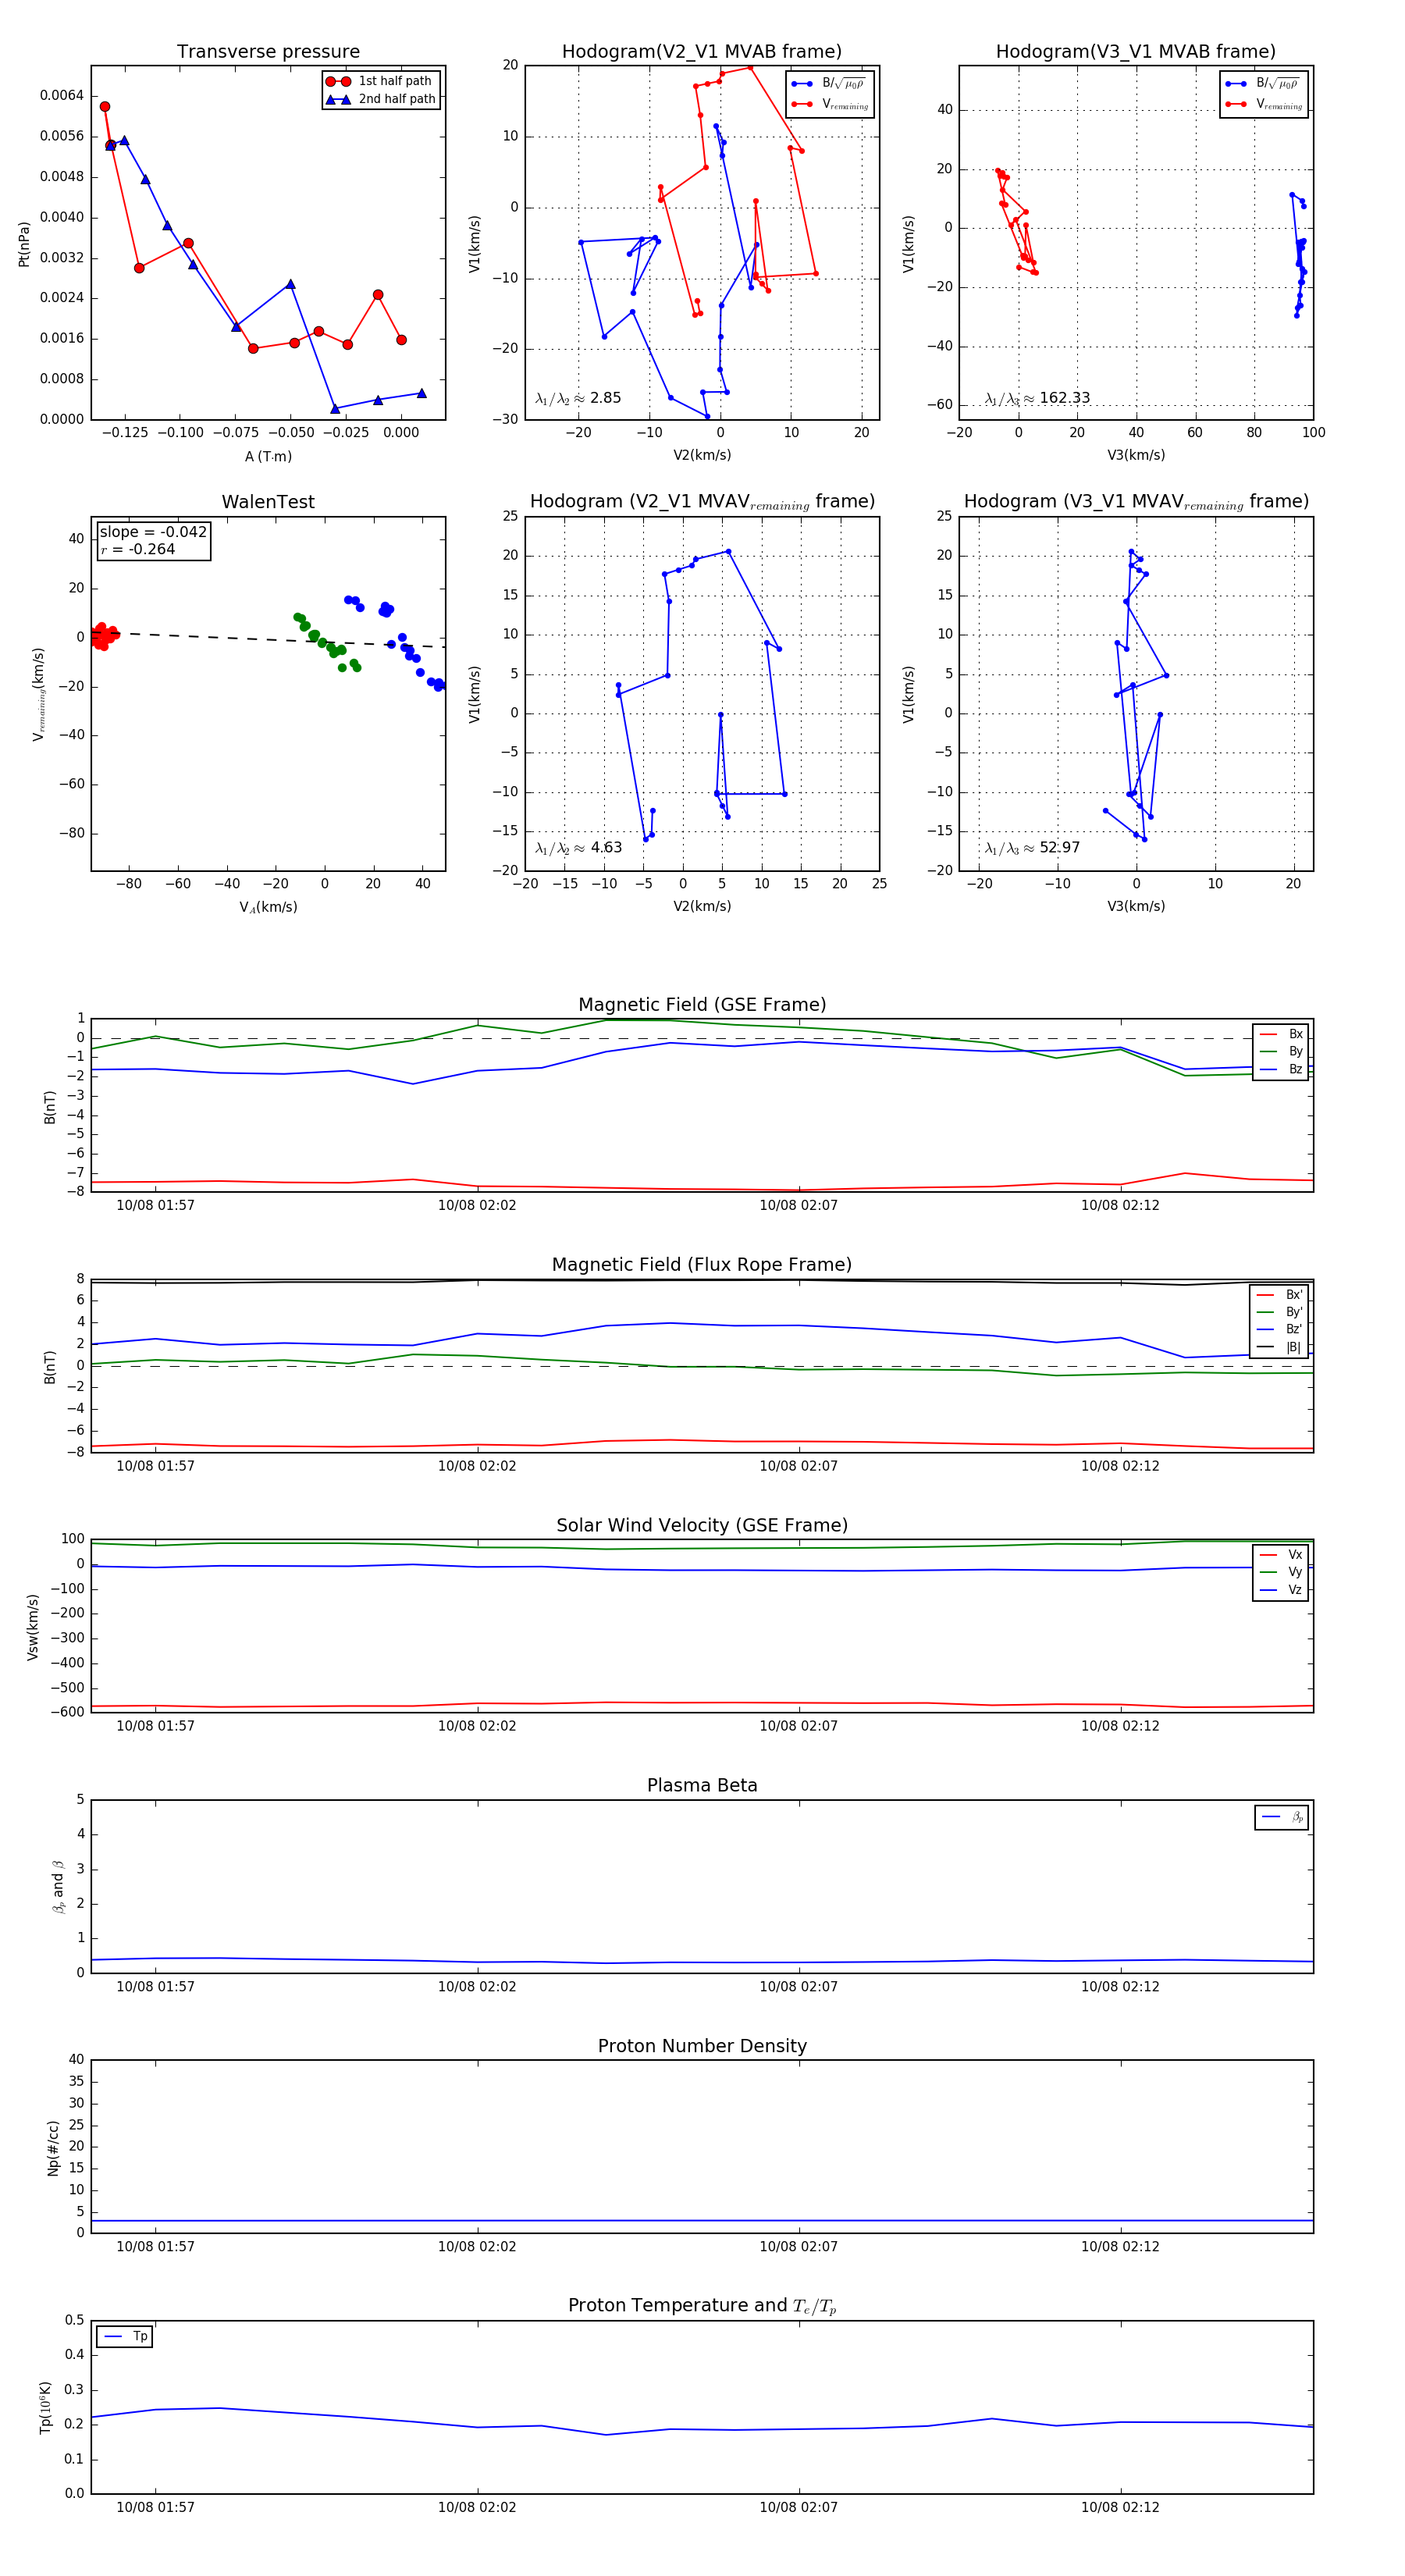Click the "βp and β" y-axis label
Viewport: 1405px width, 2576px height.
pyautogui.click(x=58, y=1887)
